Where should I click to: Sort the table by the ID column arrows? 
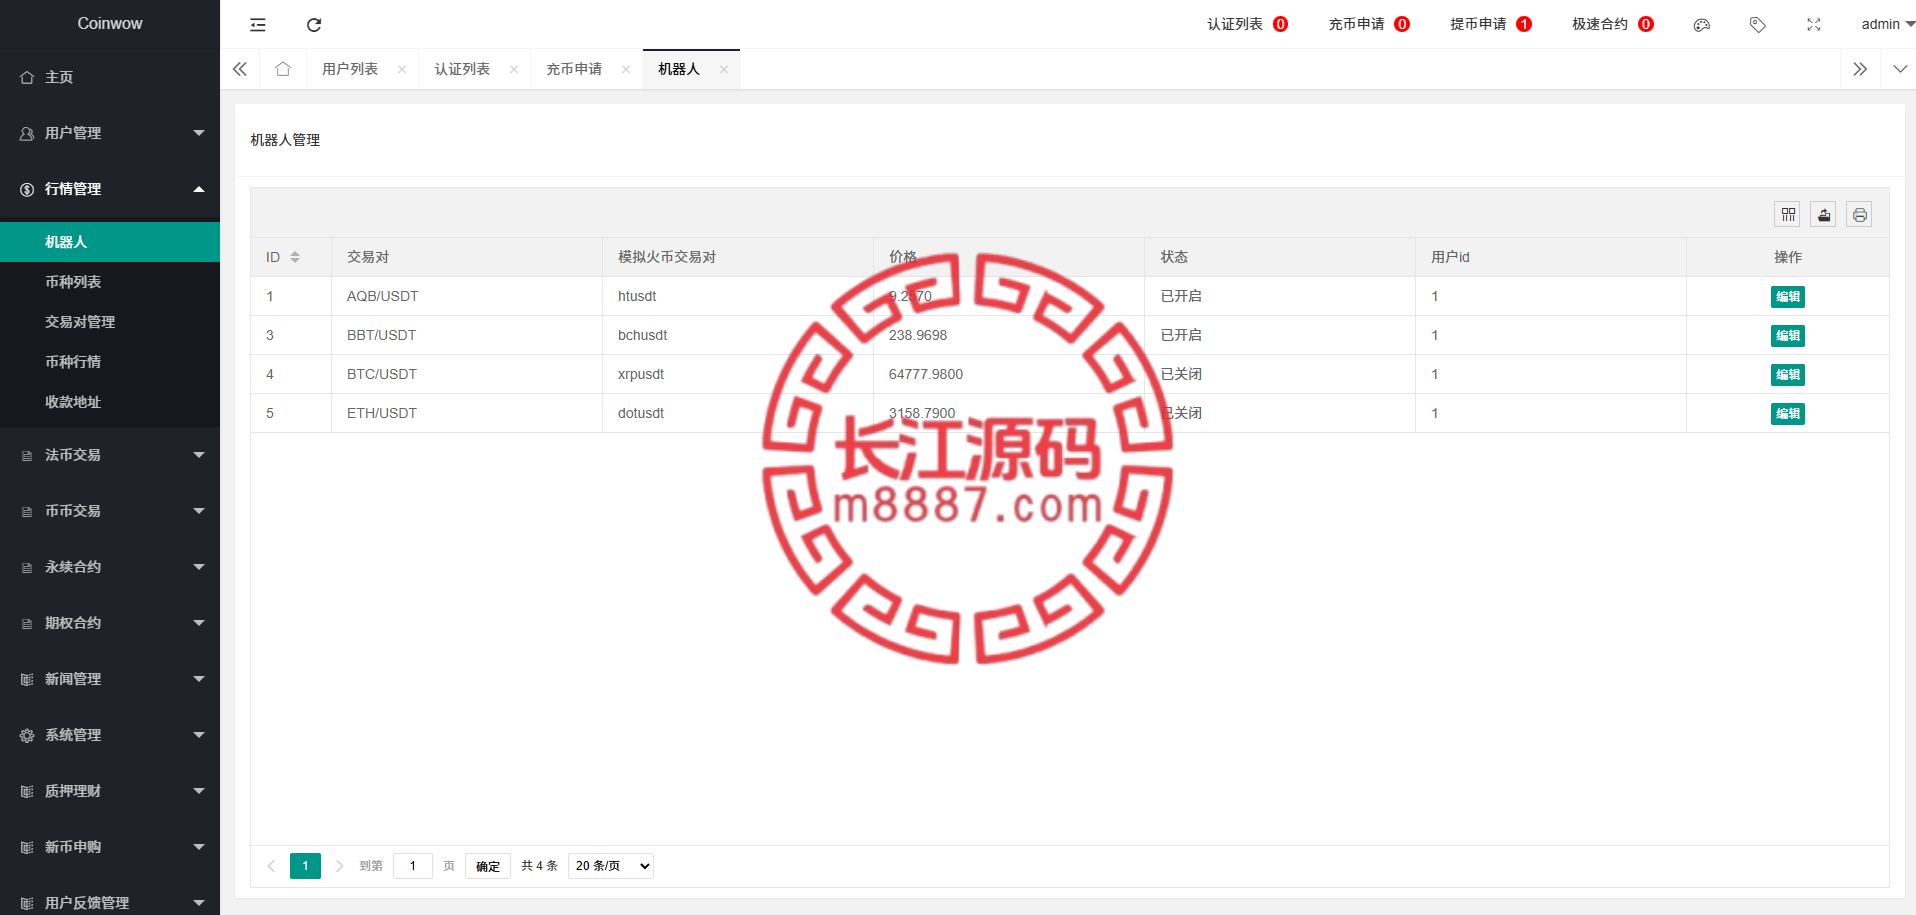coord(295,257)
